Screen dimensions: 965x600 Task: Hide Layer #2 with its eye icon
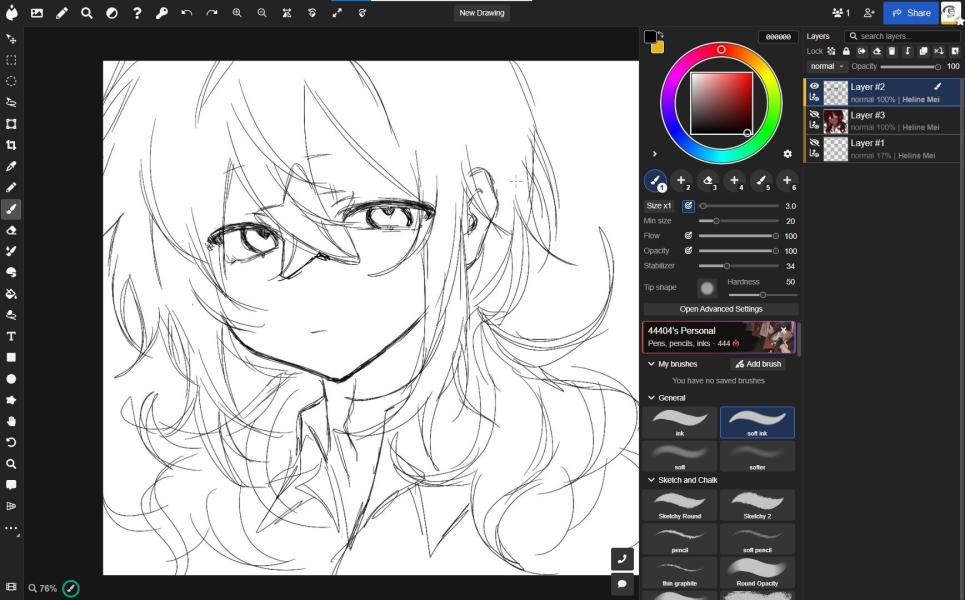(x=814, y=87)
